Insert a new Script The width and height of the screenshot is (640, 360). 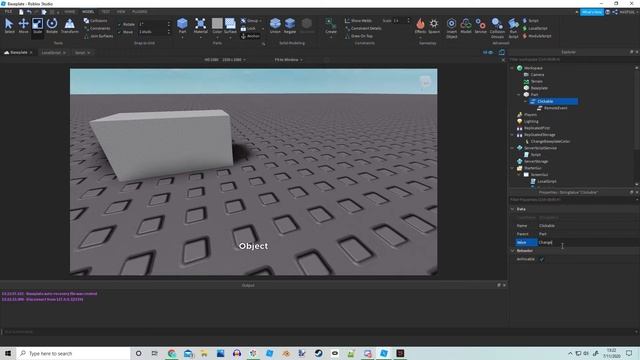tap(531, 20)
